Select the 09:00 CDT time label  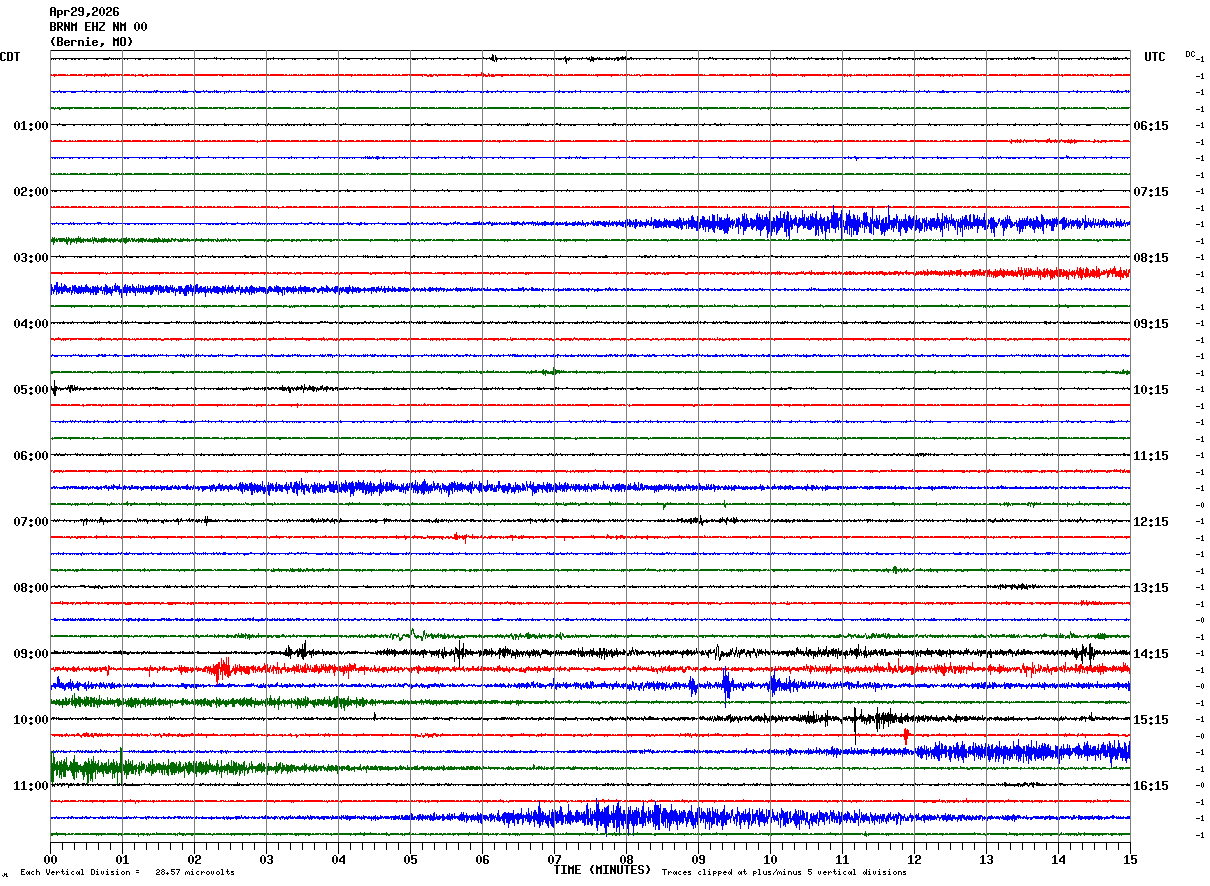pos(31,654)
